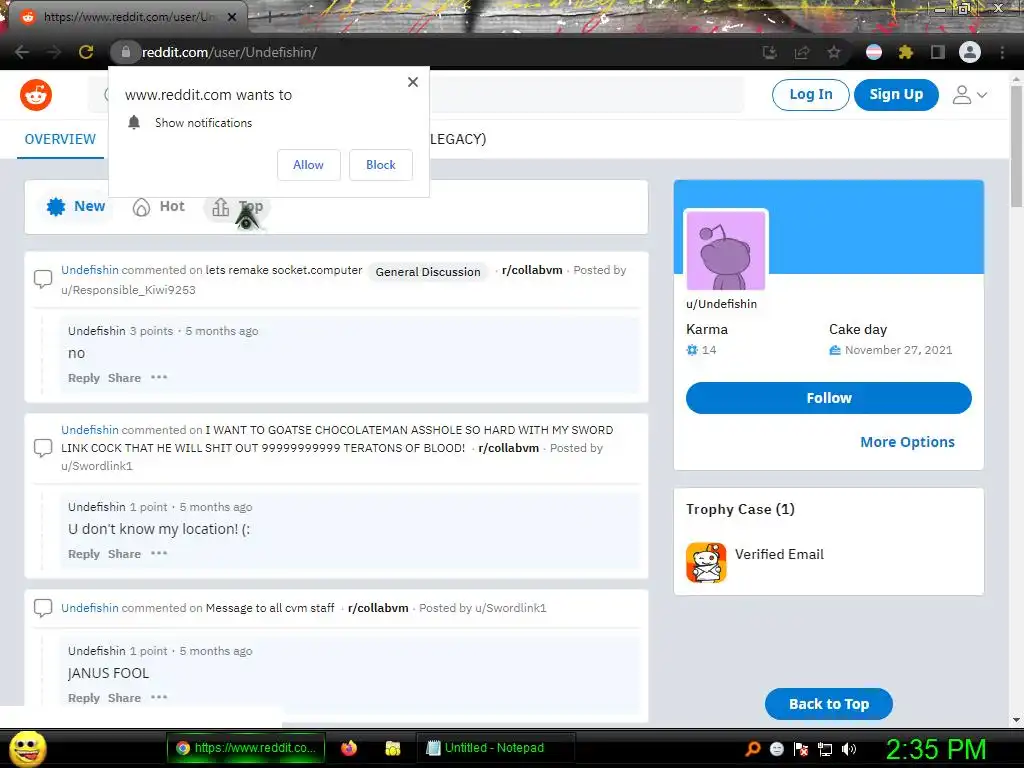Image resolution: width=1024 pixels, height=768 pixels.
Task: Click the Reddit Snoo logo
Action: [x=36, y=95]
